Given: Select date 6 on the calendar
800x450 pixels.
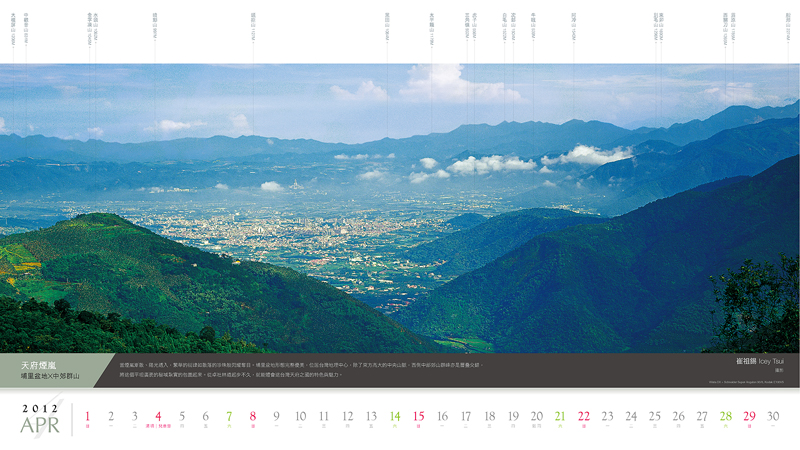Looking at the screenshot, I should point(206,416).
